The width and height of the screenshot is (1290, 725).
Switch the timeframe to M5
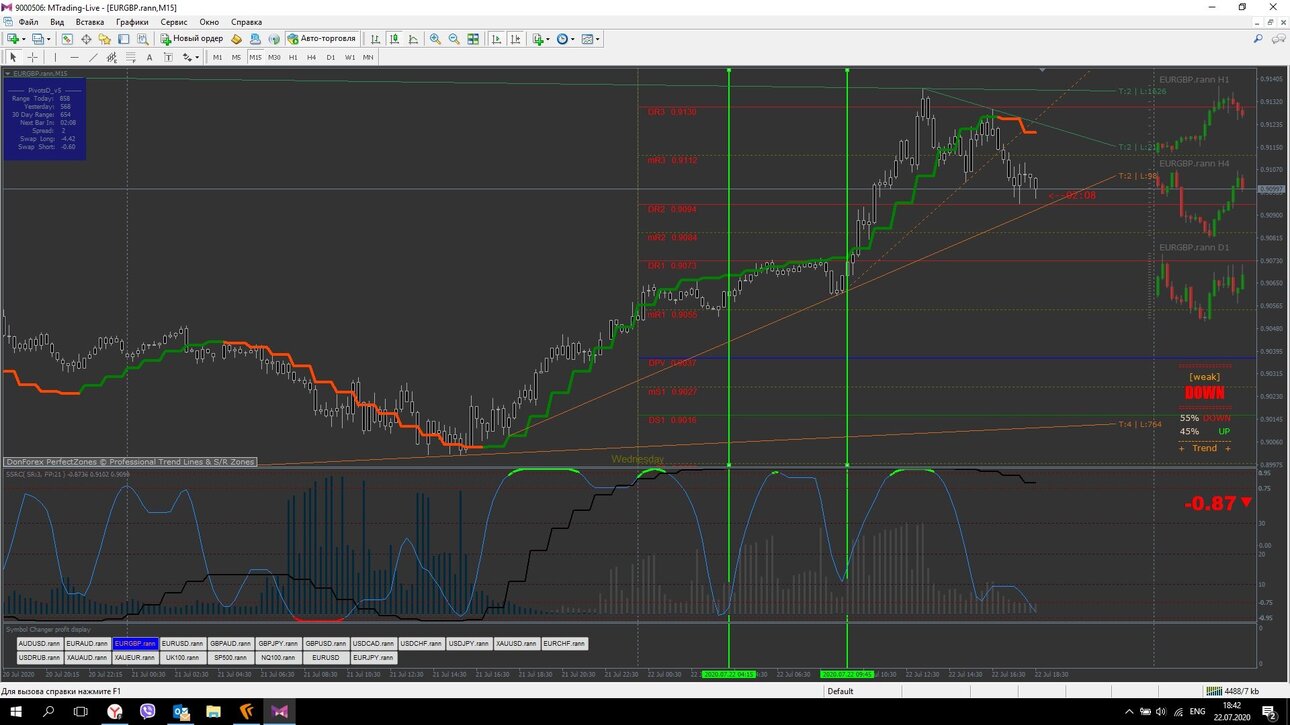pos(236,57)
